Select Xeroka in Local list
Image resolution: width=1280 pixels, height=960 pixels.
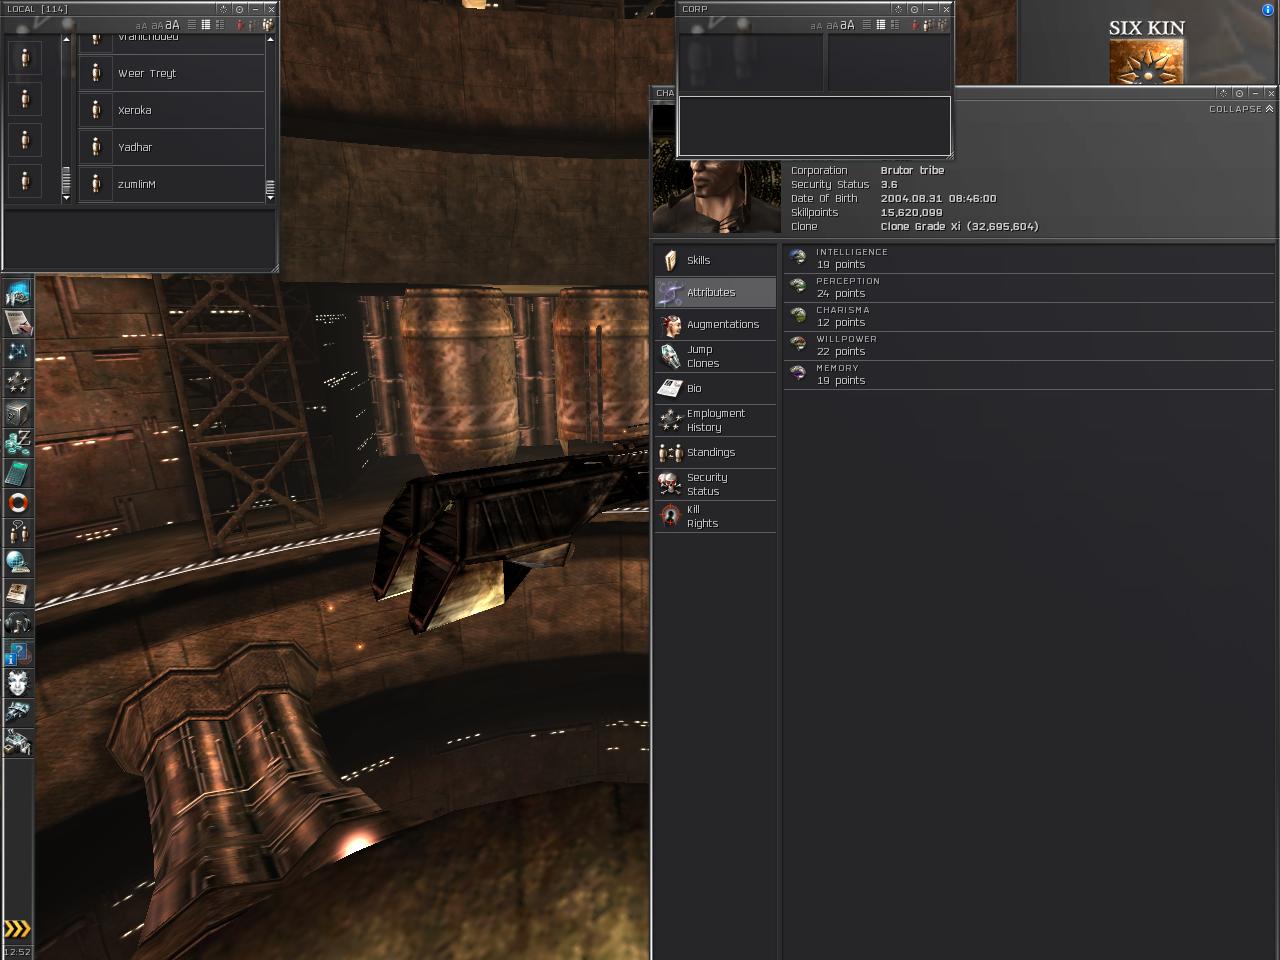(171, 110)
